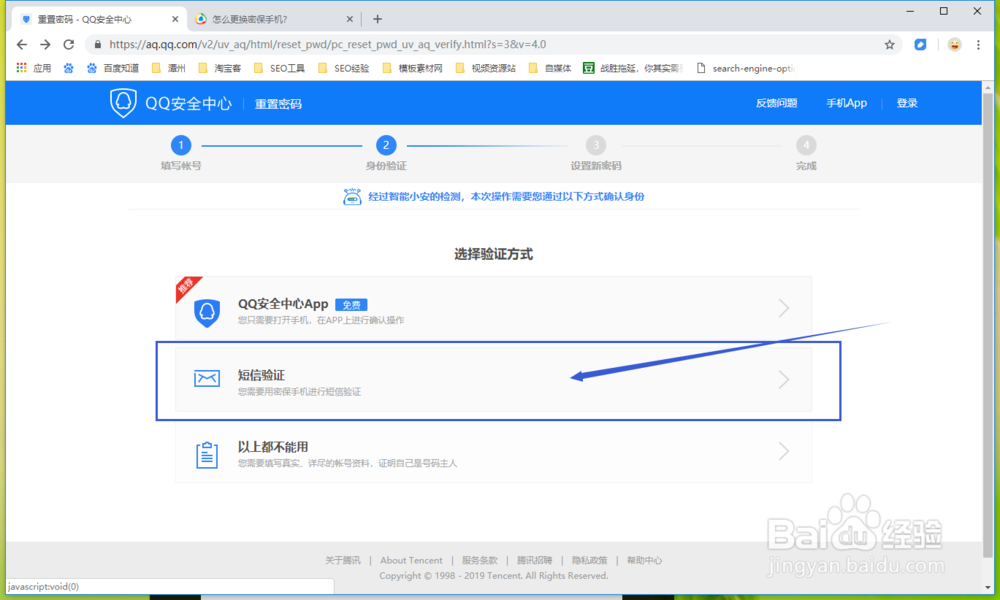This screenshot has width=1000, height=600.
Task: Open the blue browser extension icon
Action: pyautogui.click(x=920, y=45)
